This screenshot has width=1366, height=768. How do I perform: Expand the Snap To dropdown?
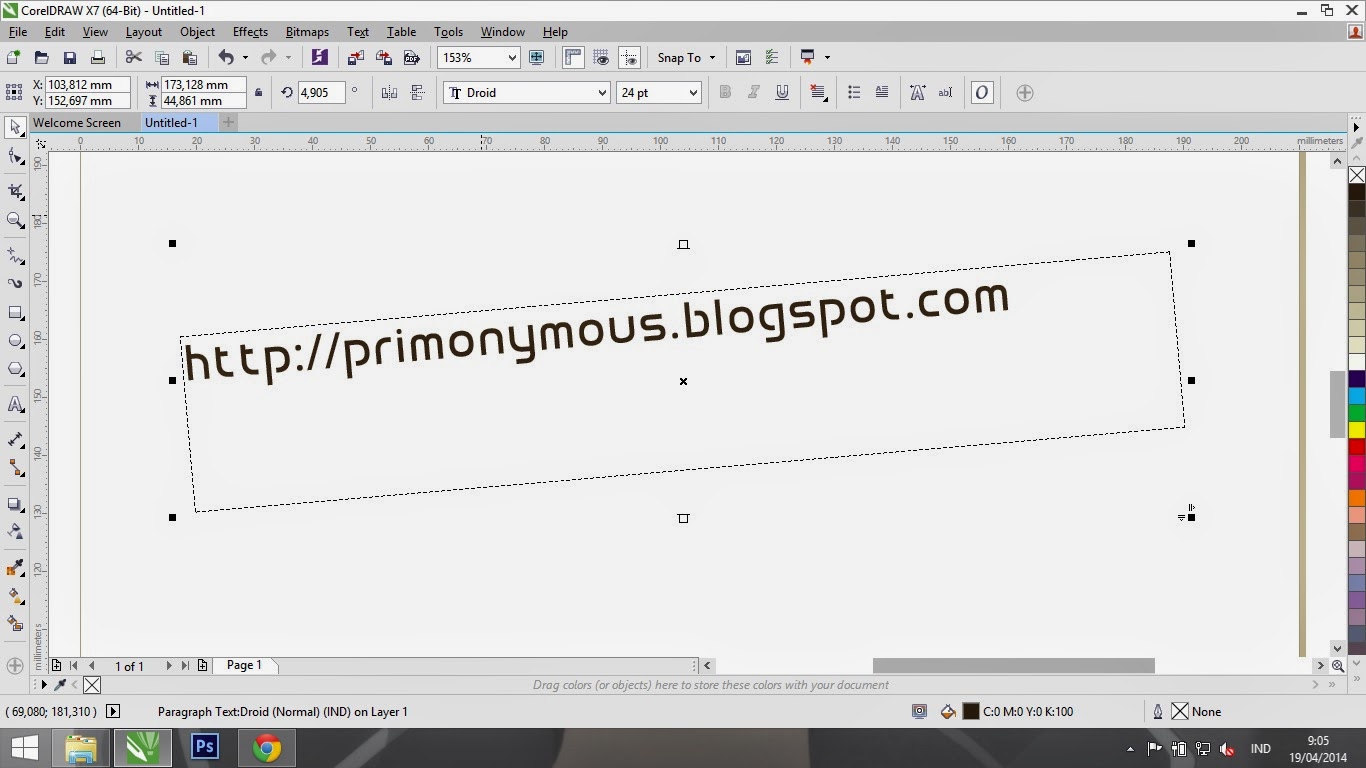coord(712,58)
